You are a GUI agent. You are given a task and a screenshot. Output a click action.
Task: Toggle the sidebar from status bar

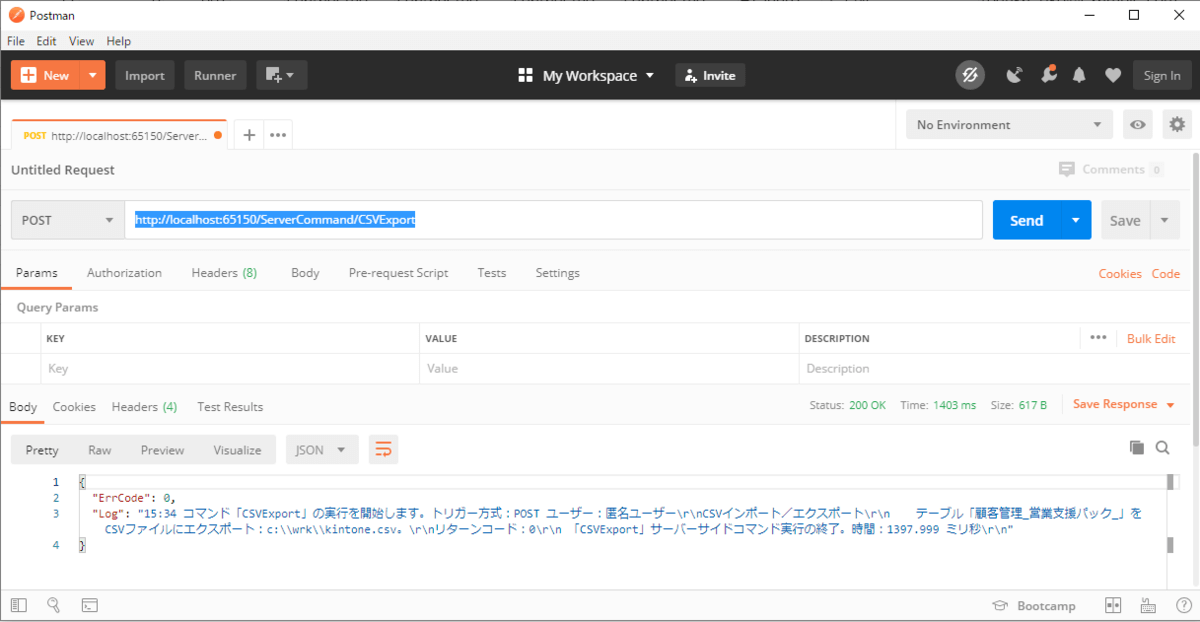pyautogui.click(x=19, y=605)
